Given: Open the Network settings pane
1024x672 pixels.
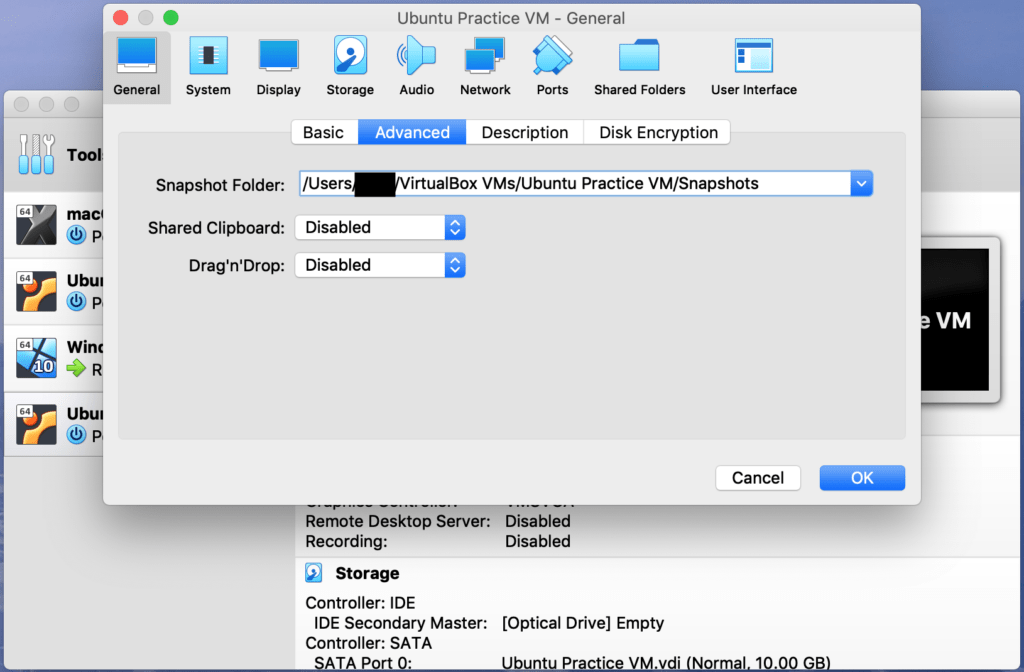Looking at the screenshot, I should (485, 68).
